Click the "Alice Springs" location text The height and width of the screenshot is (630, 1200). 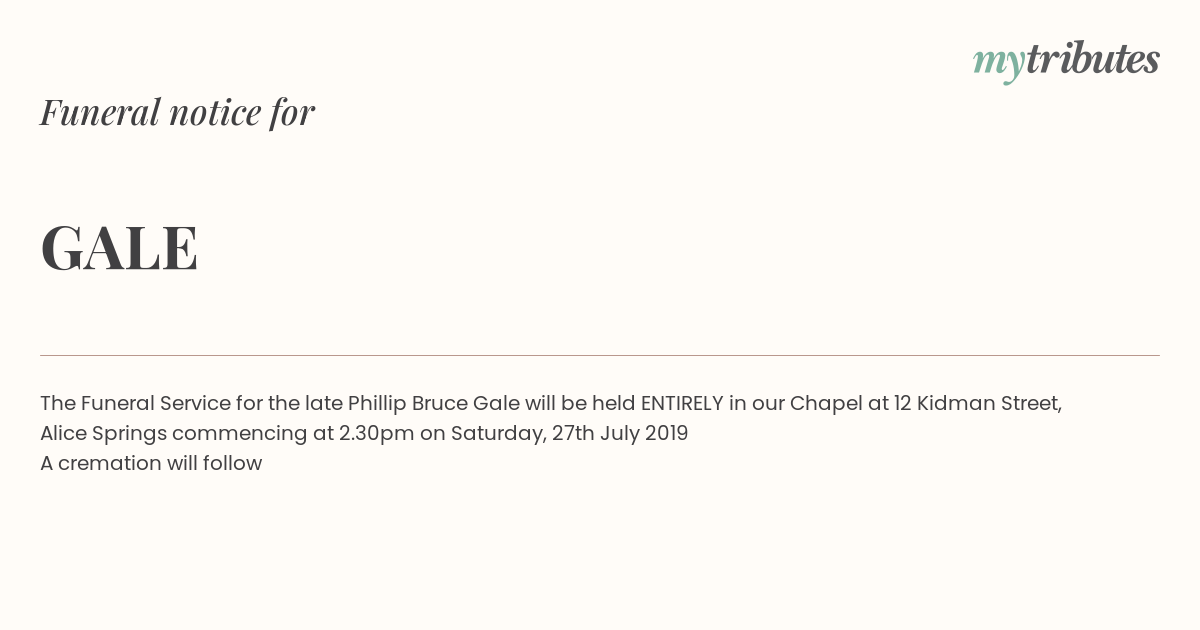103,434
